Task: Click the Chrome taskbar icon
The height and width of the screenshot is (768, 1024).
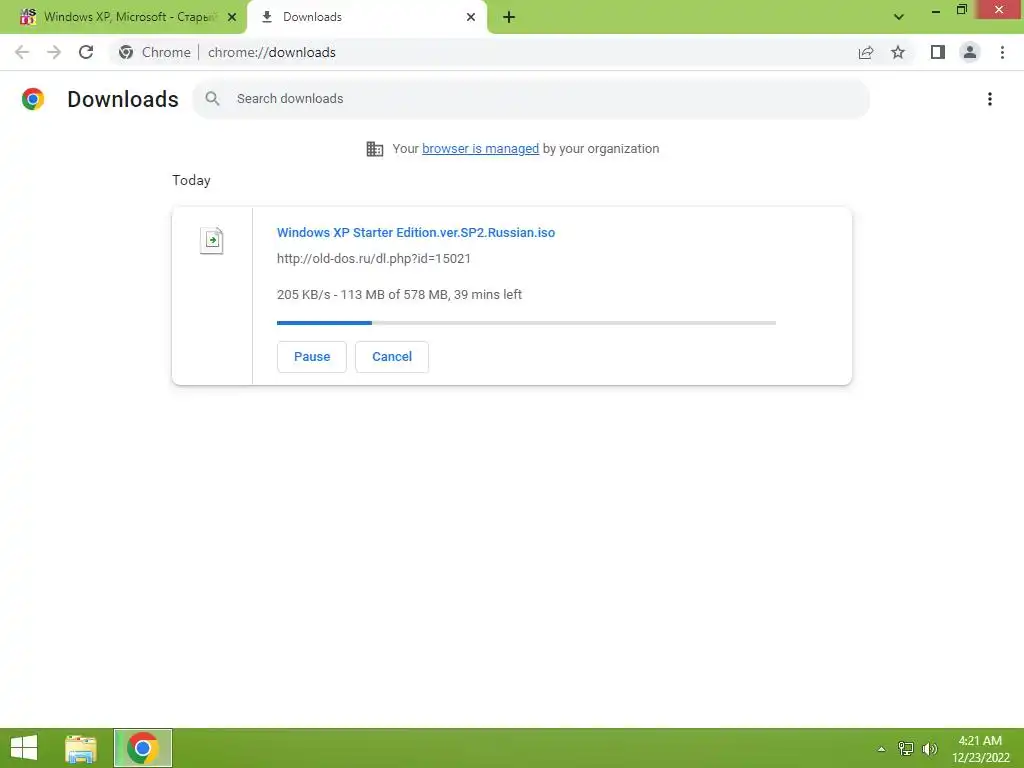Action: click(143, 748)
